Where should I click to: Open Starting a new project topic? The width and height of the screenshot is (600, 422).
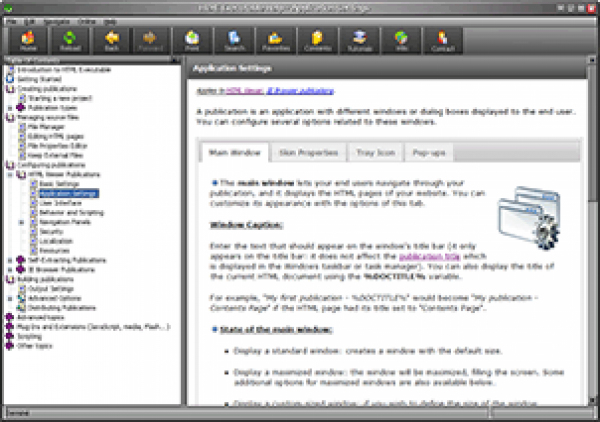tap(60, 98)
